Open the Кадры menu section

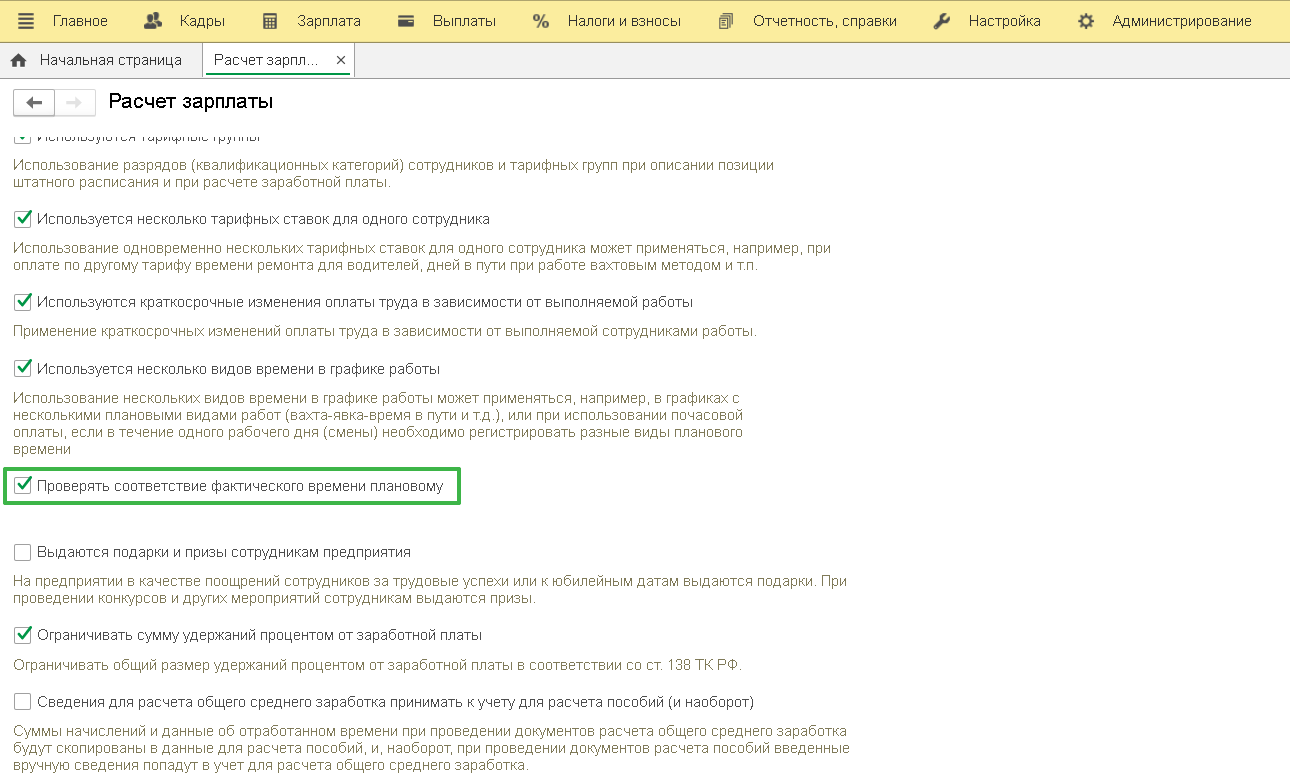[202, 21]
